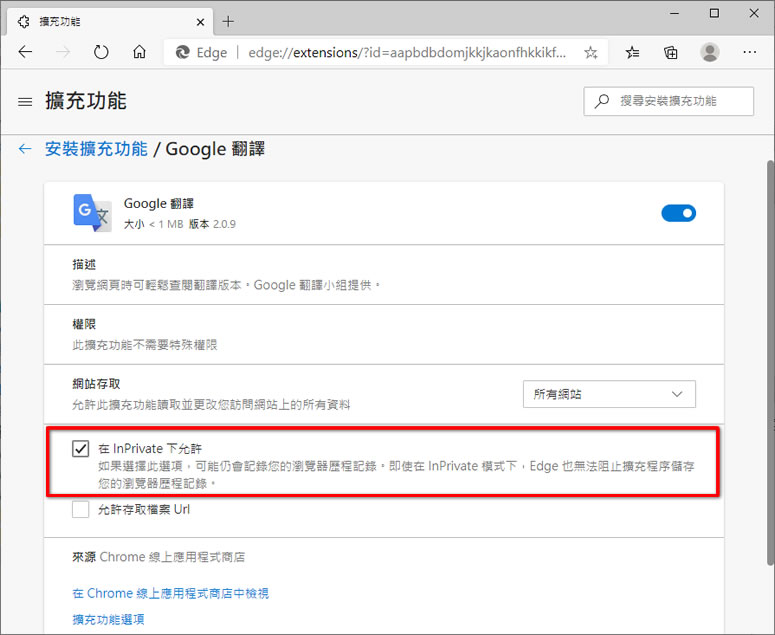Click the puzzle icon on the tab
This screenshot has width=775, height=635.
(24, 22)
